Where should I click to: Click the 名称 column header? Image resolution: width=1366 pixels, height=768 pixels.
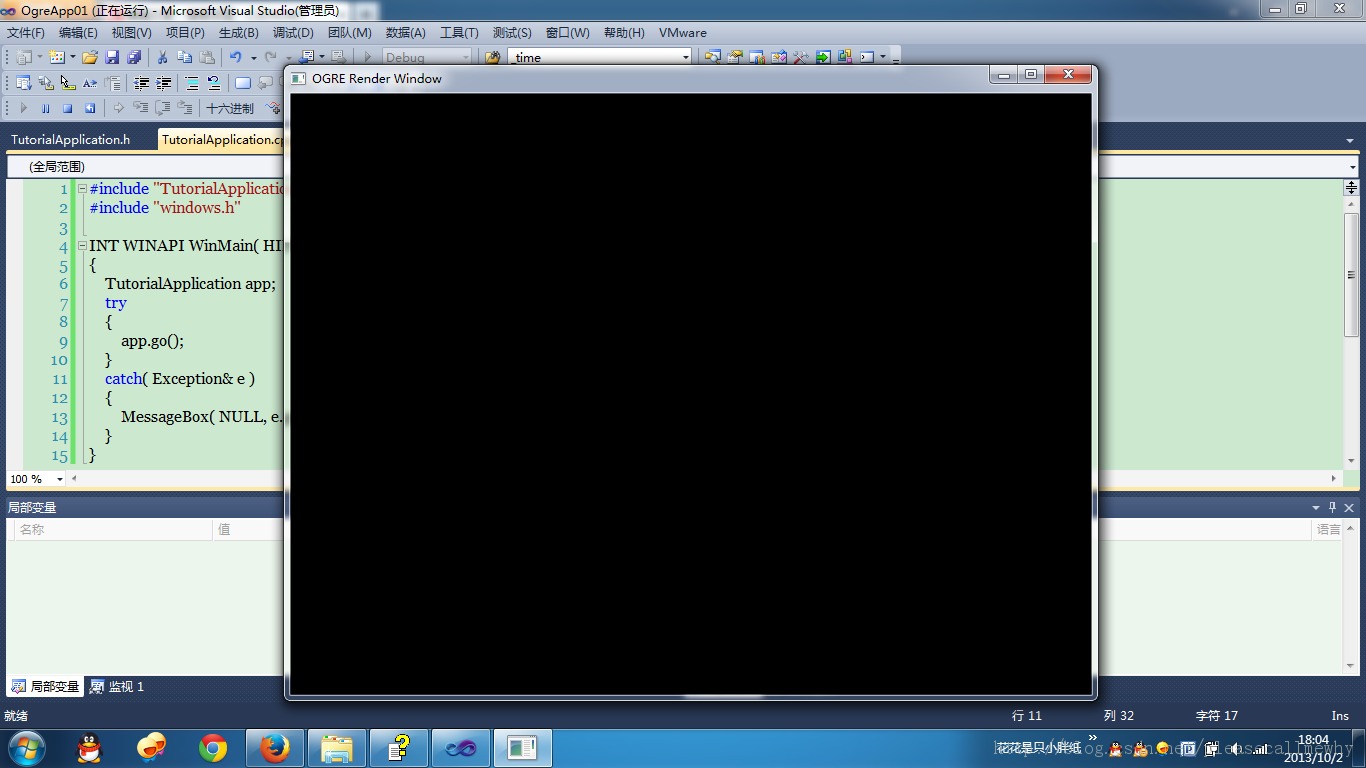point(112,529)
